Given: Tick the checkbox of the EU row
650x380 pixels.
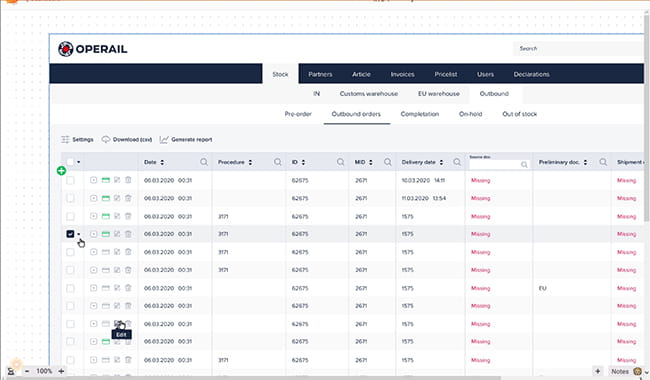Looking at the screenshot, I should (x=70, y=288).
